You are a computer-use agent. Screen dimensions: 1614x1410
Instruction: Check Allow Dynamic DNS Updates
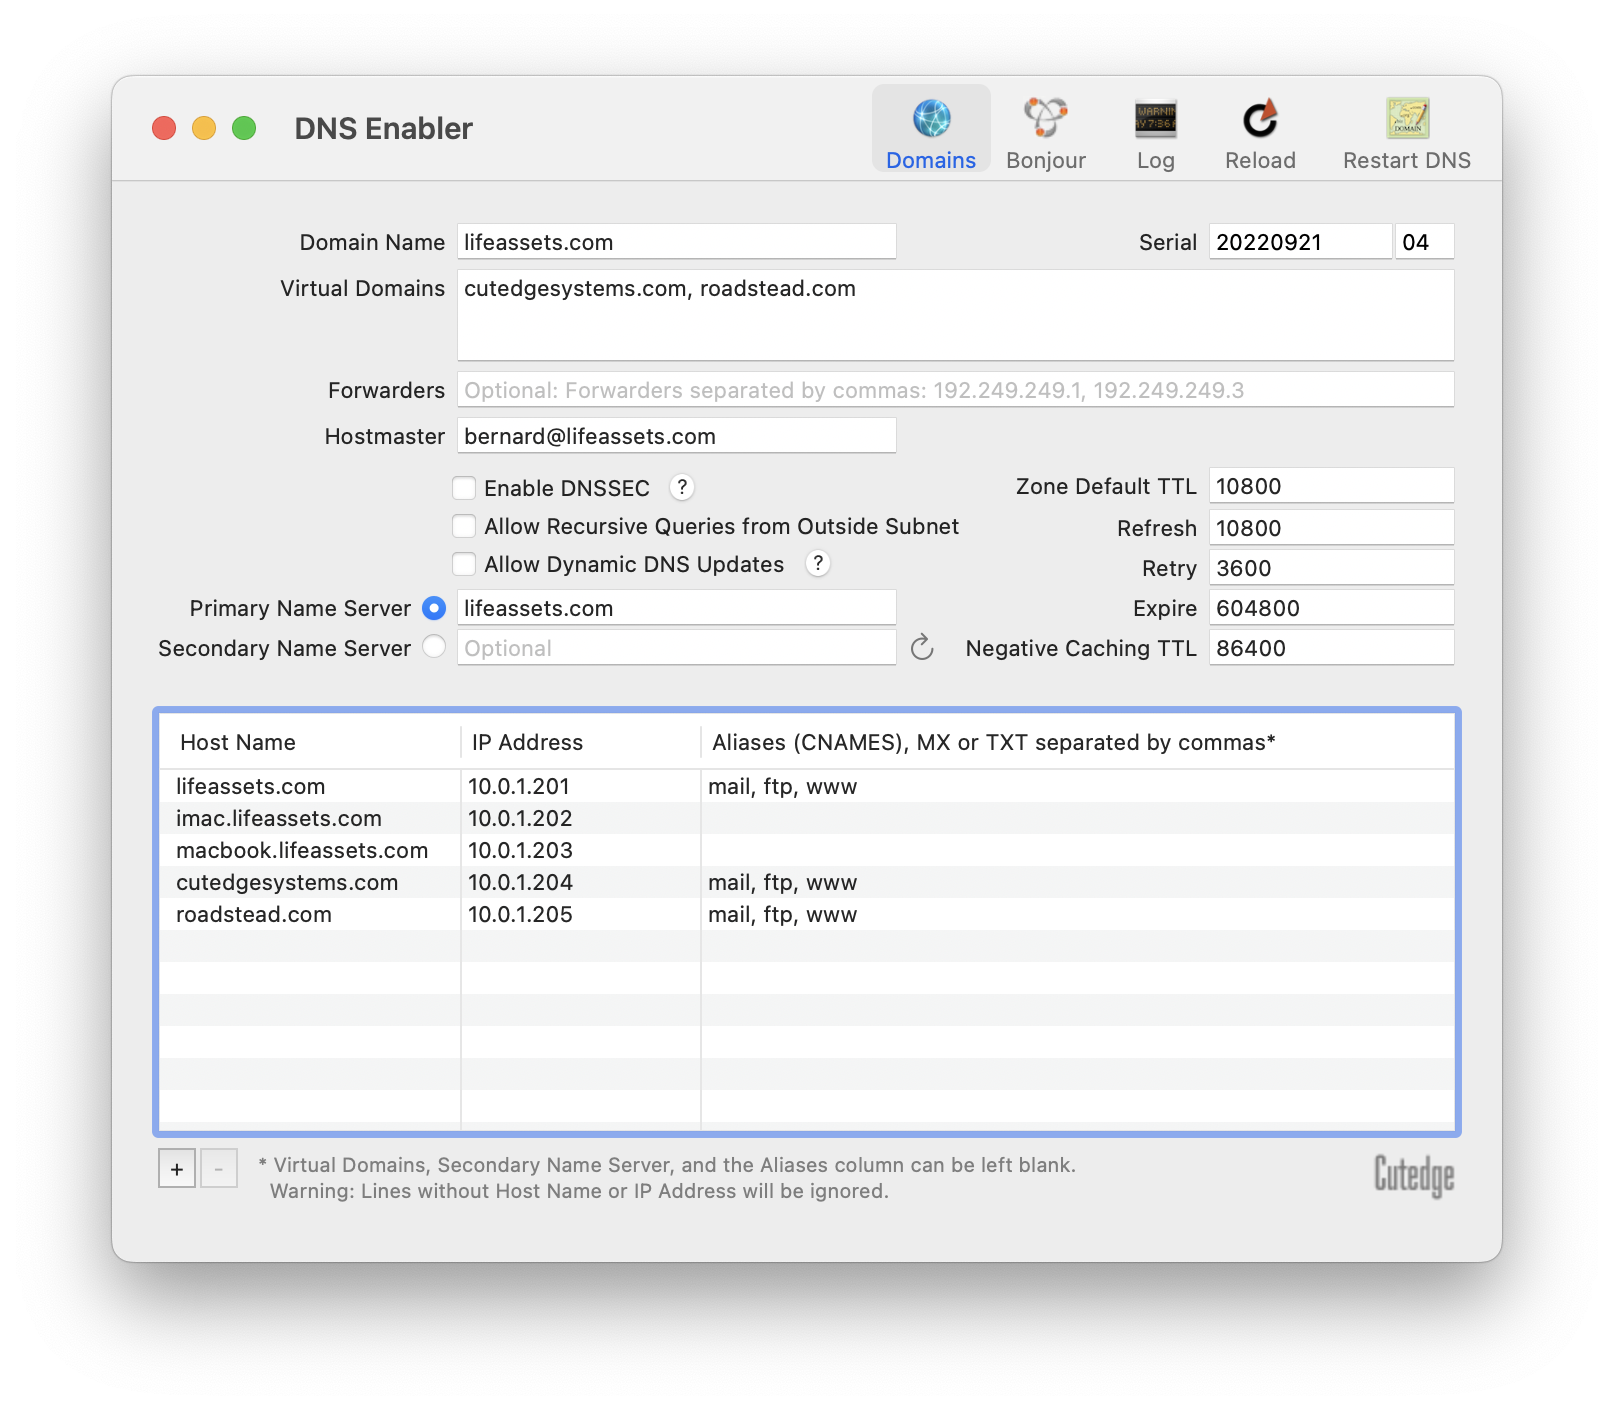point(464,564)
